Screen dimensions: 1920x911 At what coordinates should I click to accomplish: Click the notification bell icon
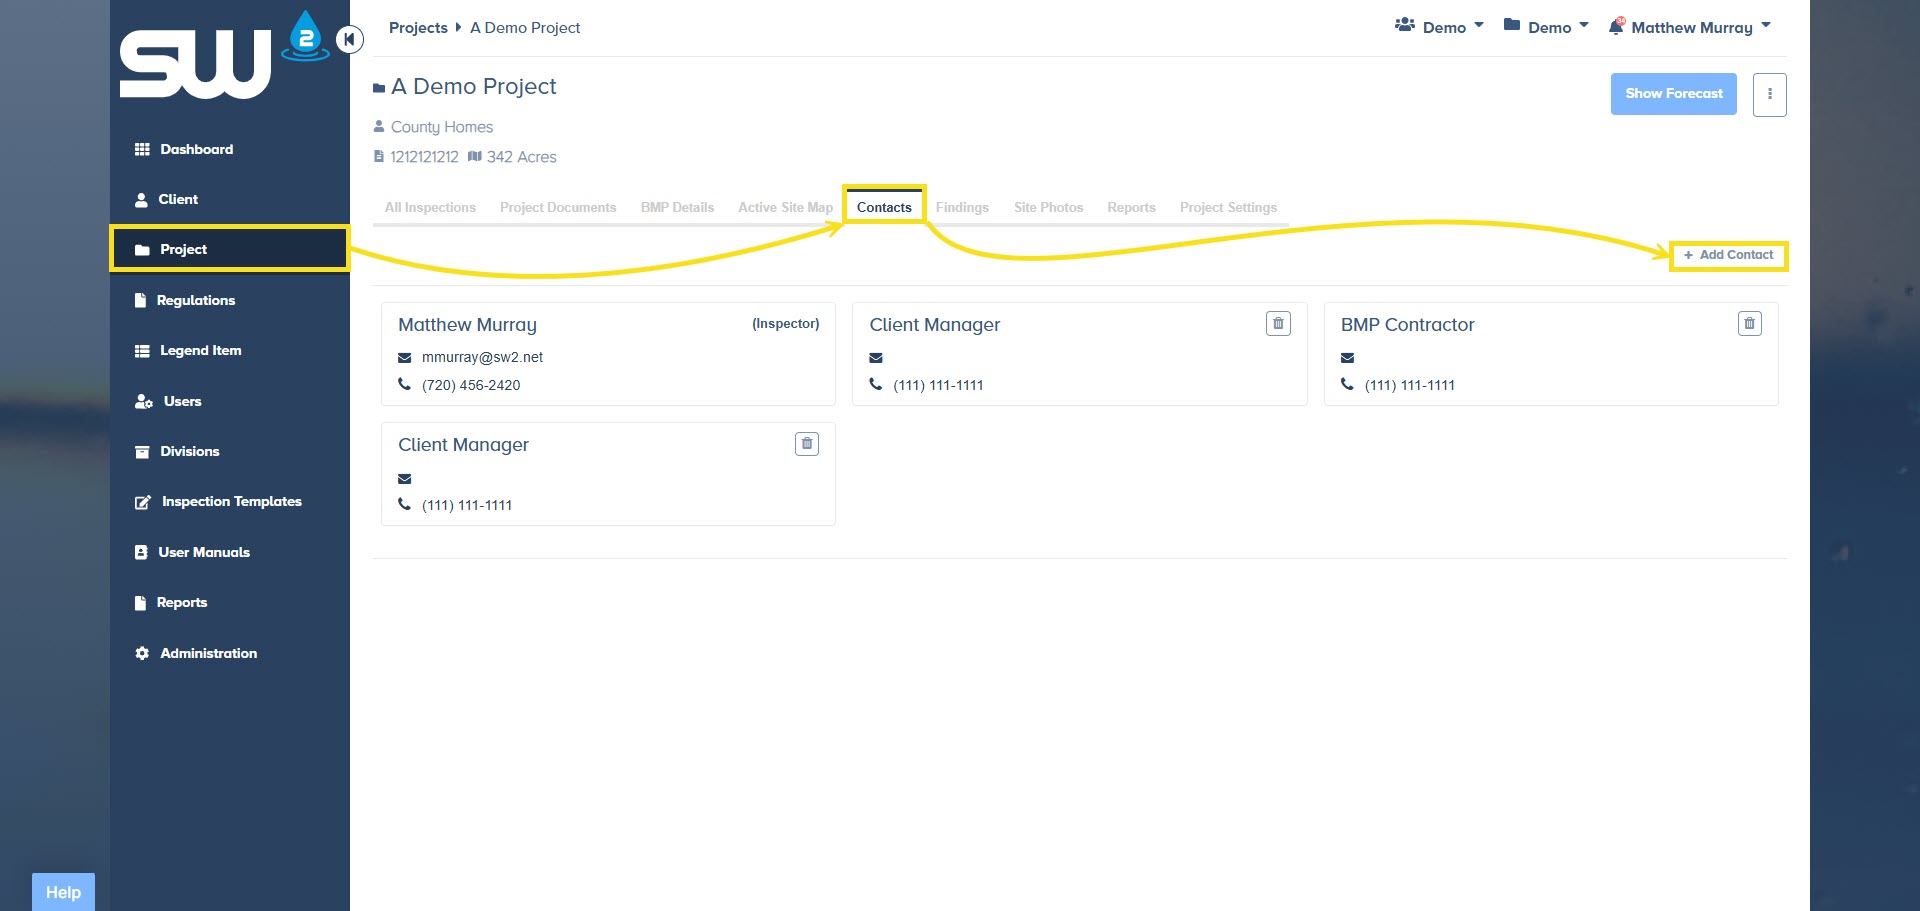[1616, 27]
